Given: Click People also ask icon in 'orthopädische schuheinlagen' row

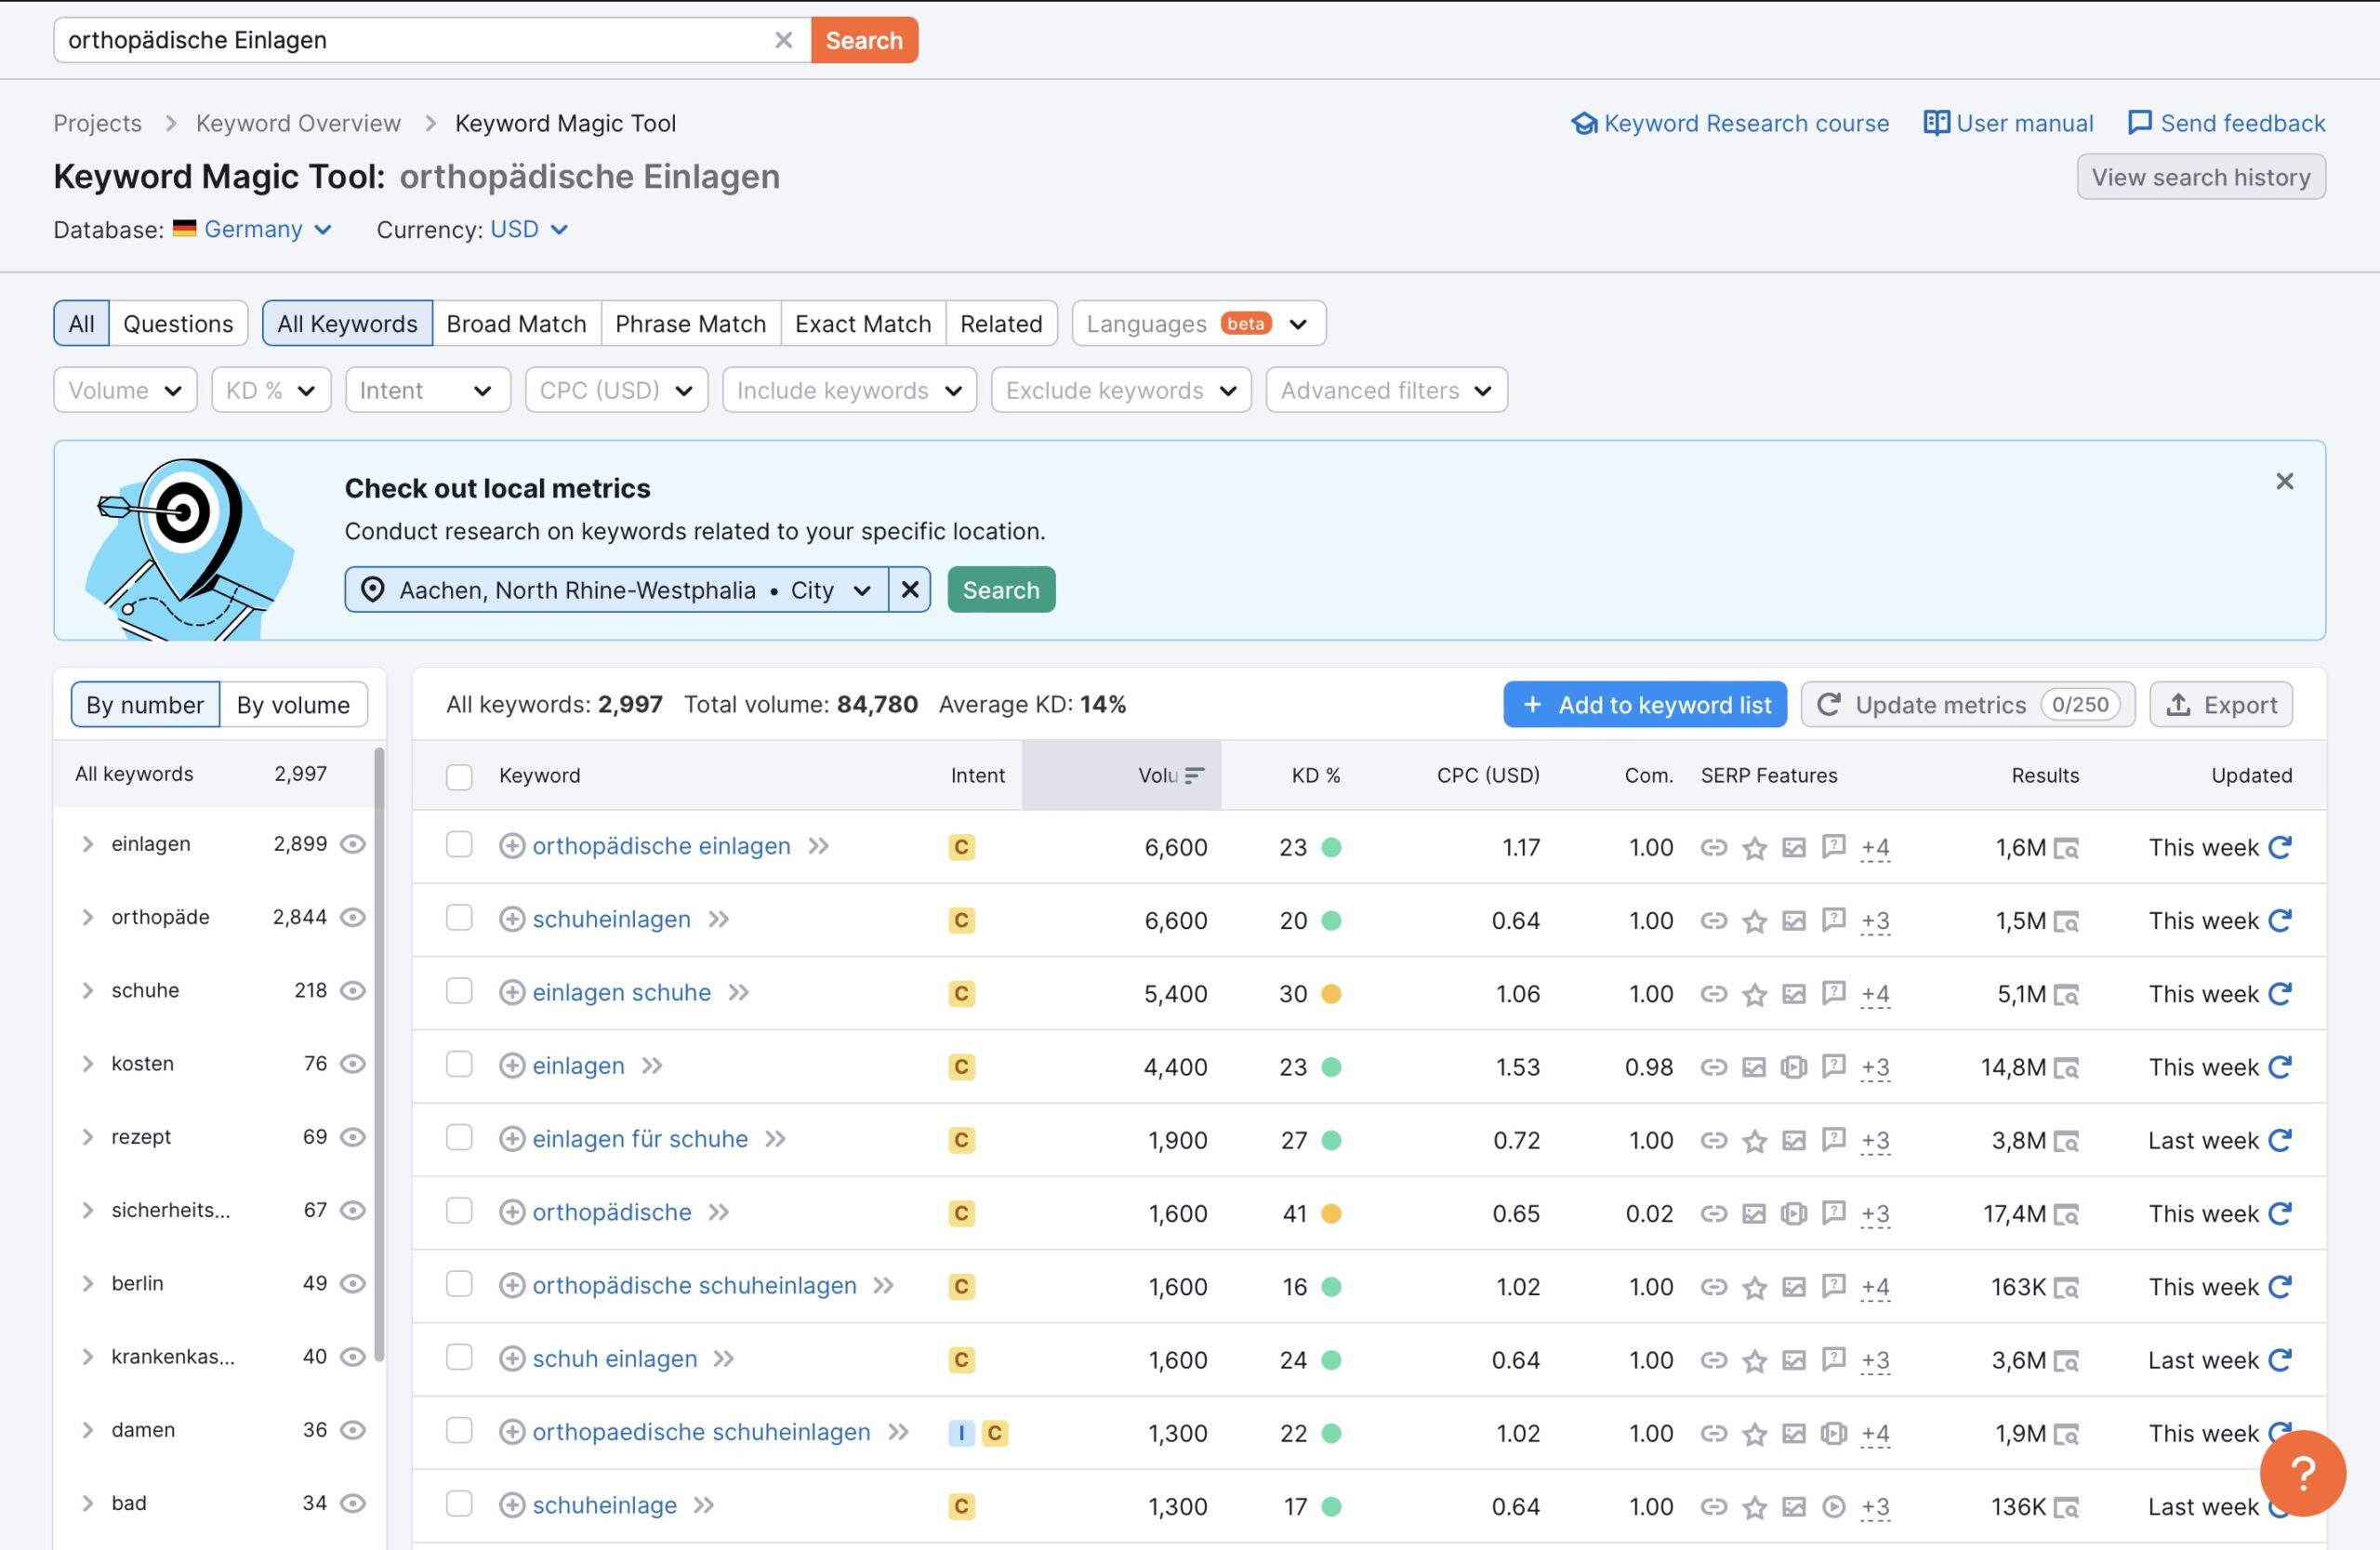Looking at the screenshot, I should 1834,1286.
